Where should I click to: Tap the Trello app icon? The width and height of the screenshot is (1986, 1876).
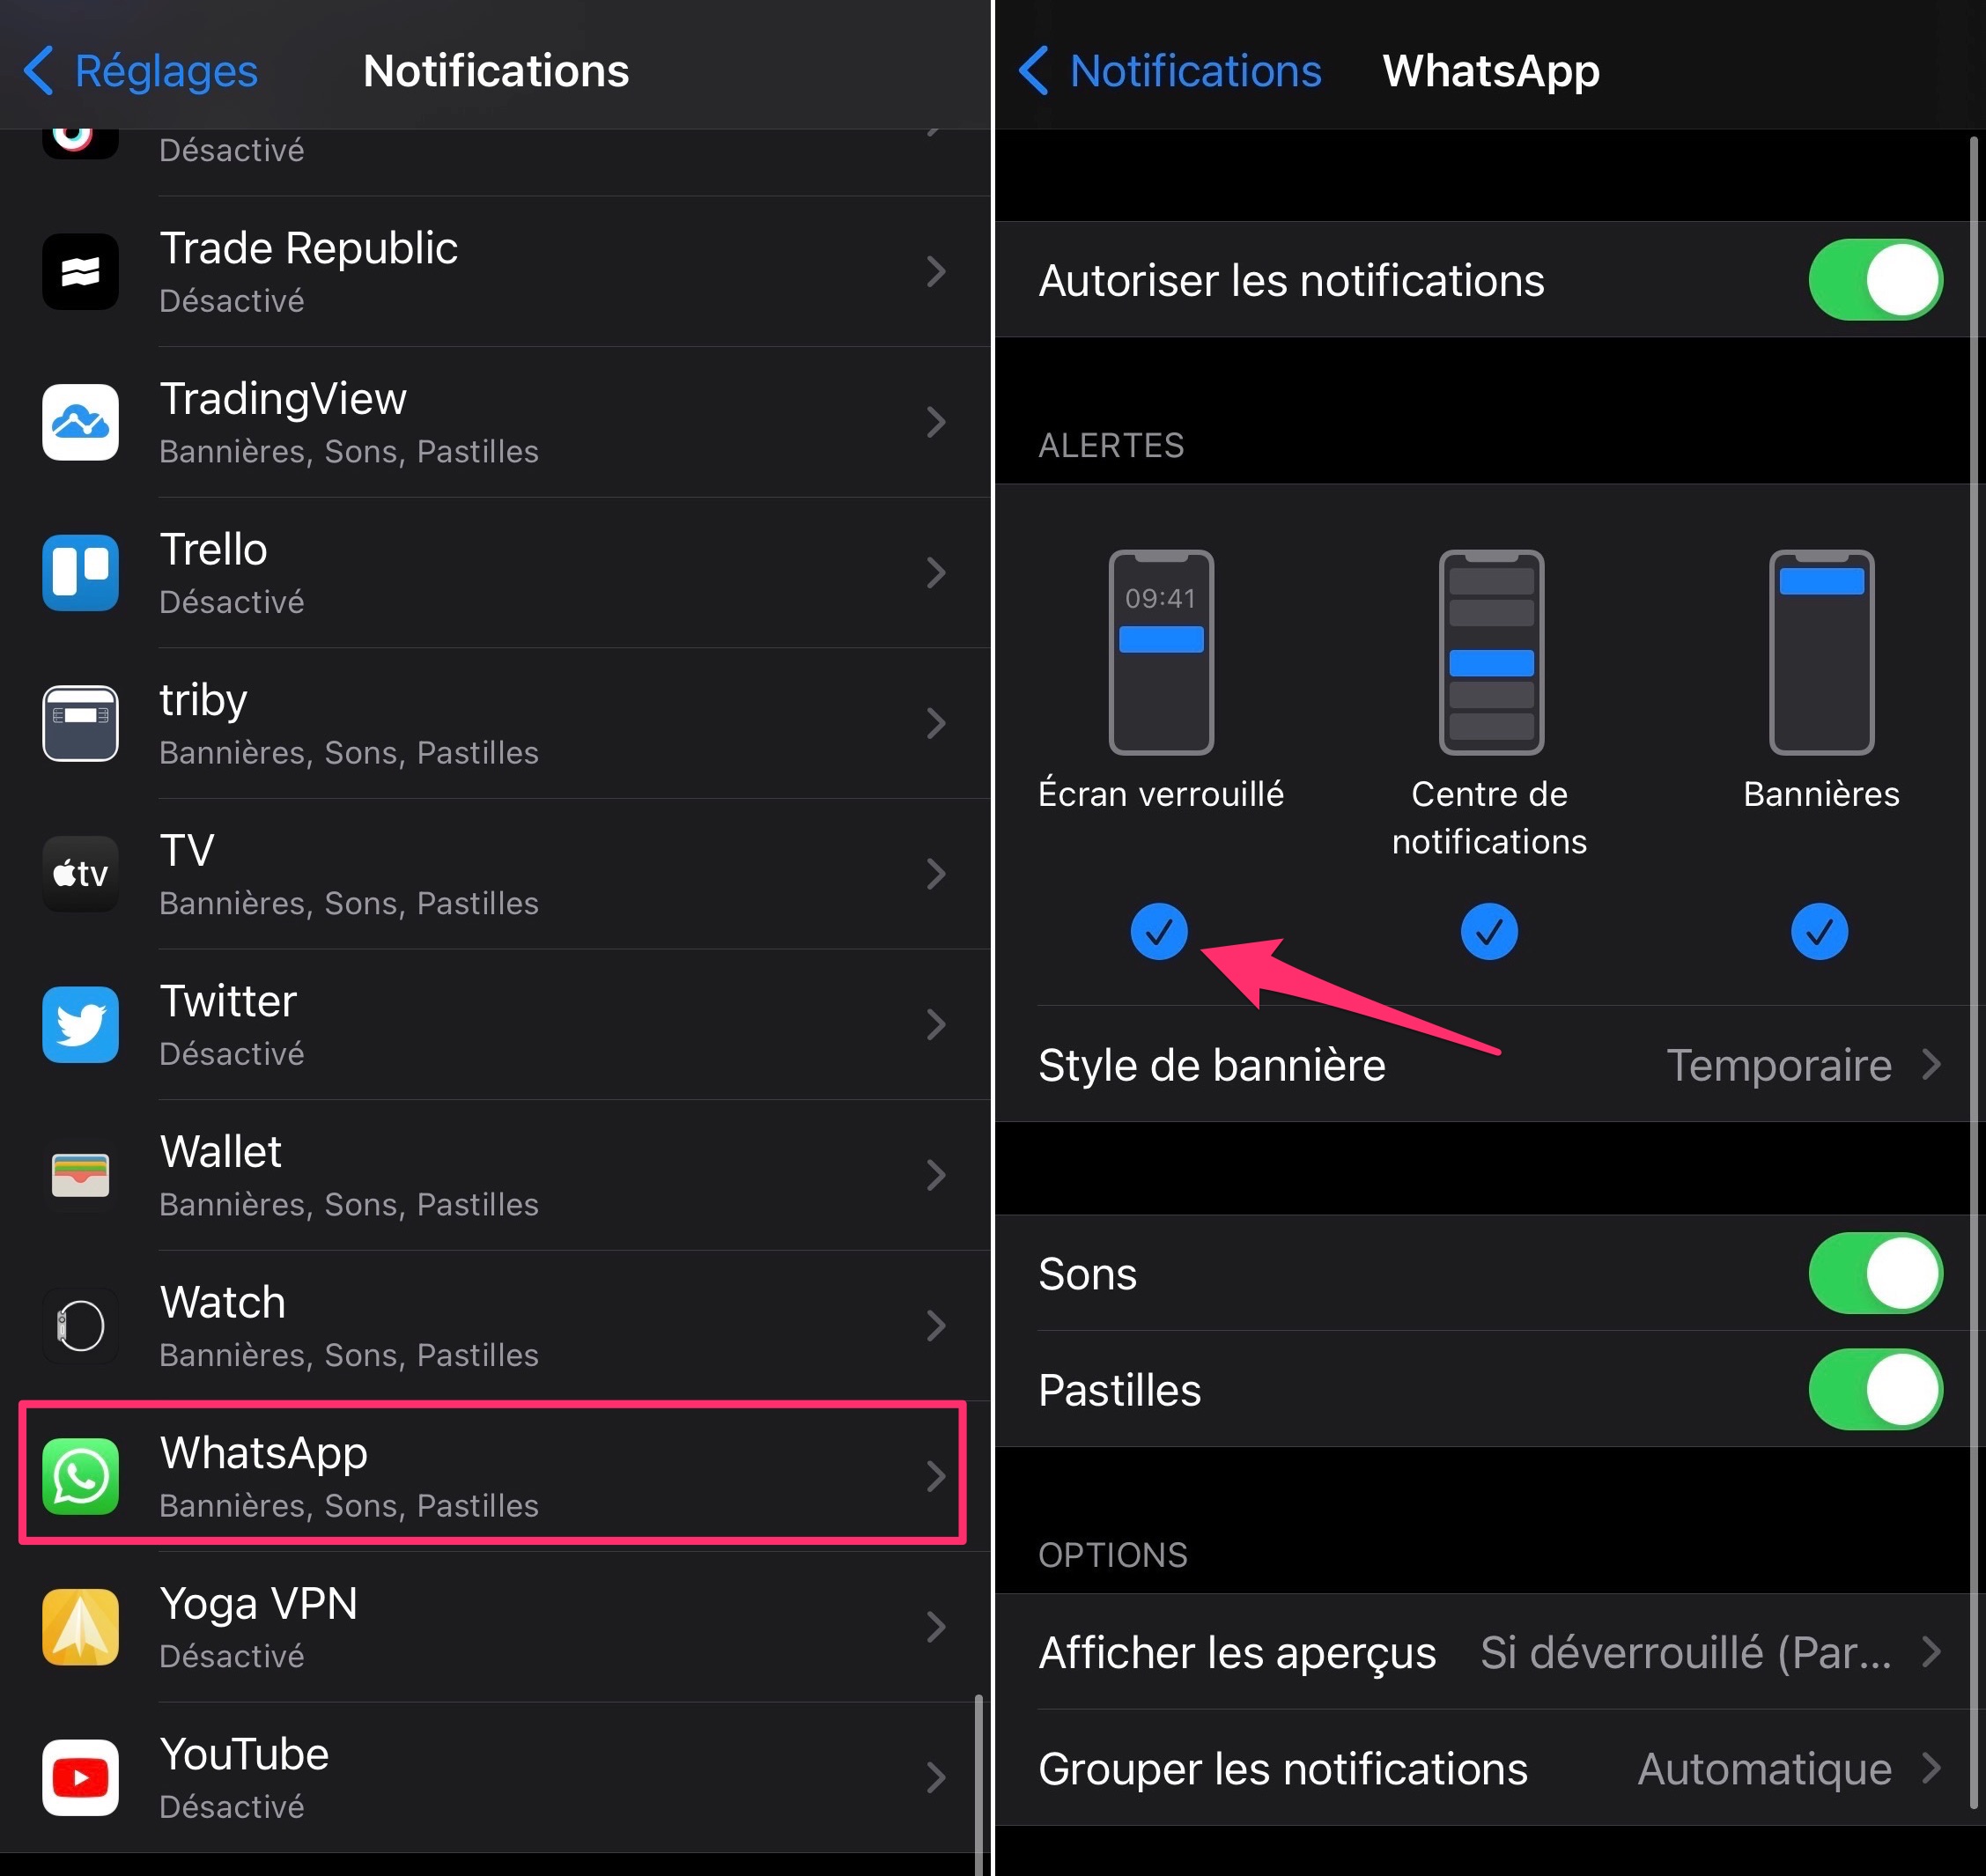click(80, 573)
